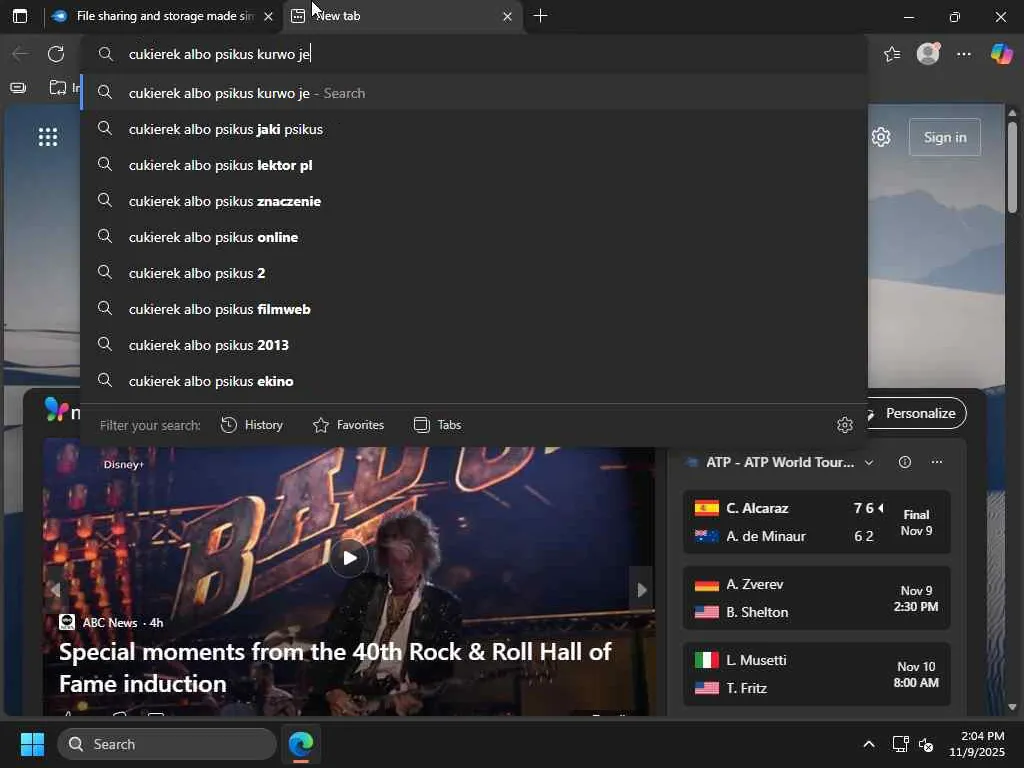Image resolution: width=1024 pixels, height=768 pixels.
Task: Expand the ATP World Tour dropdown
Action: tap(869, 462)
